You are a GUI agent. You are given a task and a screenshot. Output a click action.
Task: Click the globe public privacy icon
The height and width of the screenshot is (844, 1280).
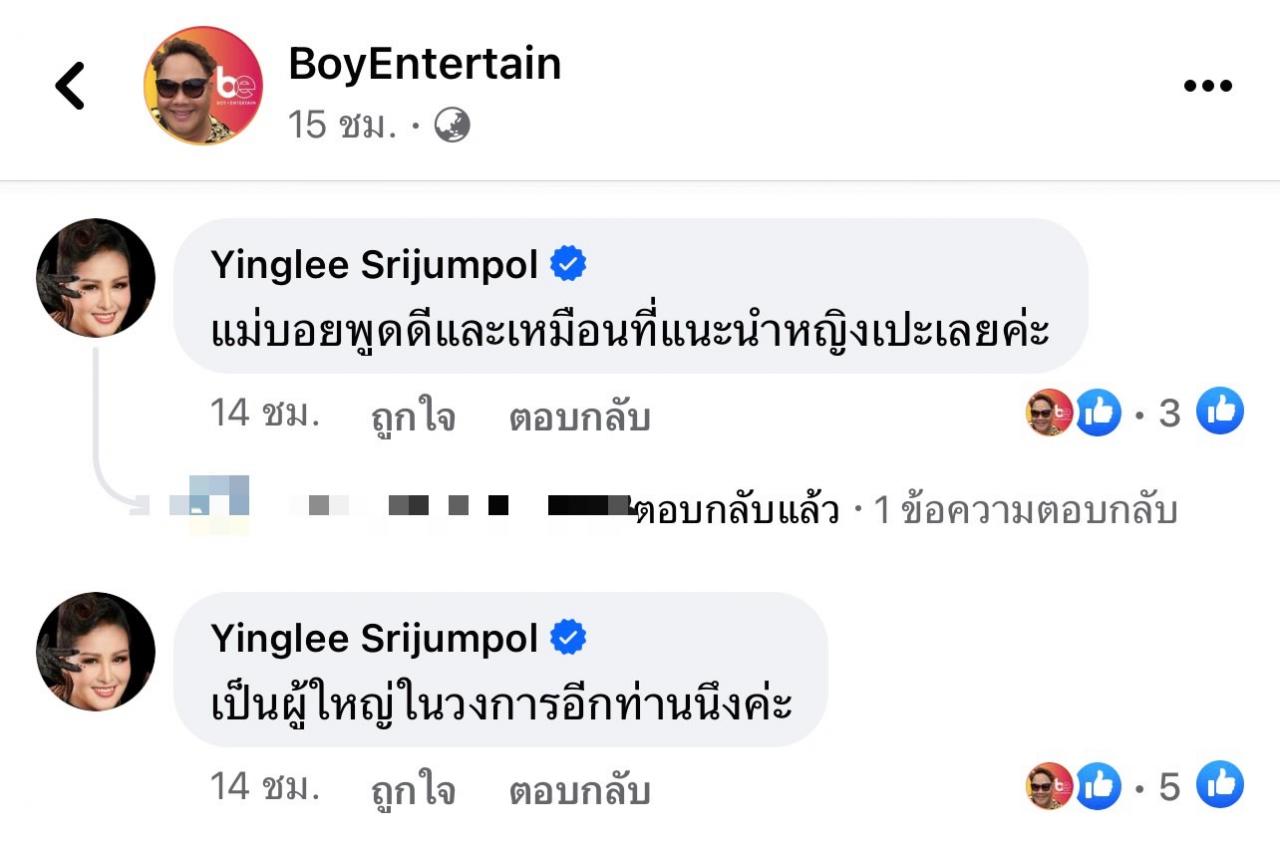tap(452, 125)
